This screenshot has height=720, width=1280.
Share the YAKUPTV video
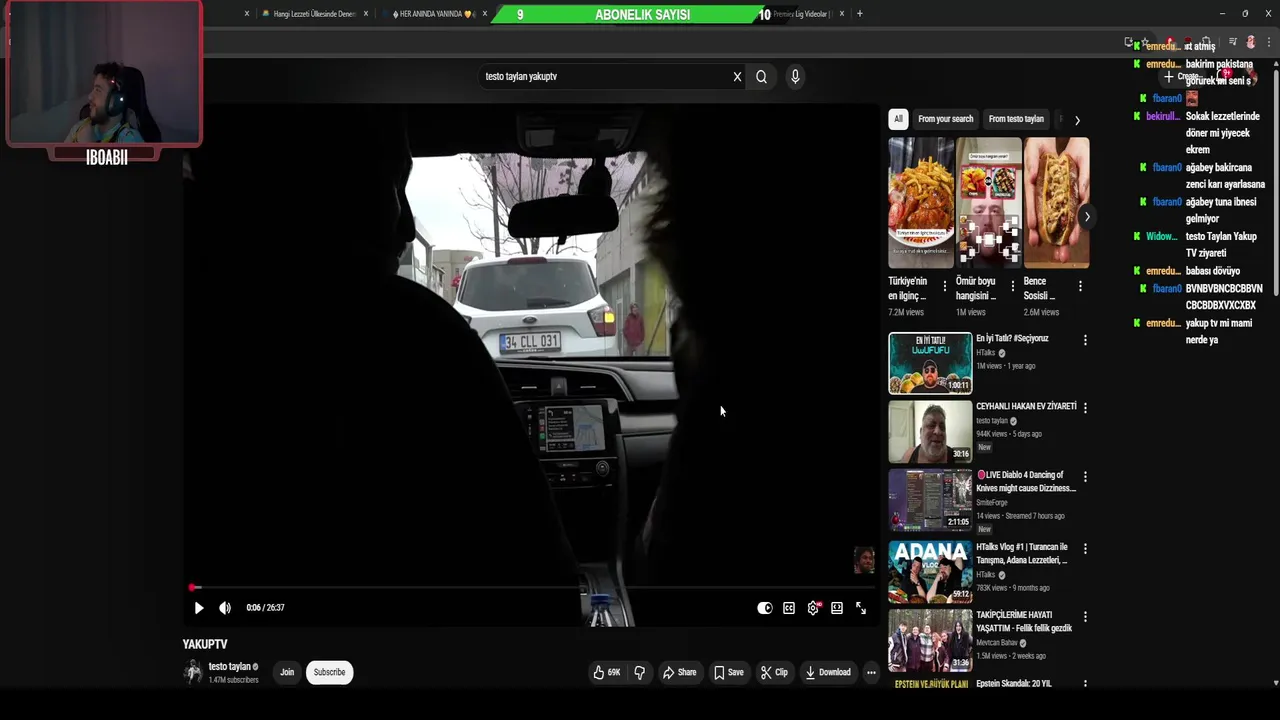click(679, 672)
